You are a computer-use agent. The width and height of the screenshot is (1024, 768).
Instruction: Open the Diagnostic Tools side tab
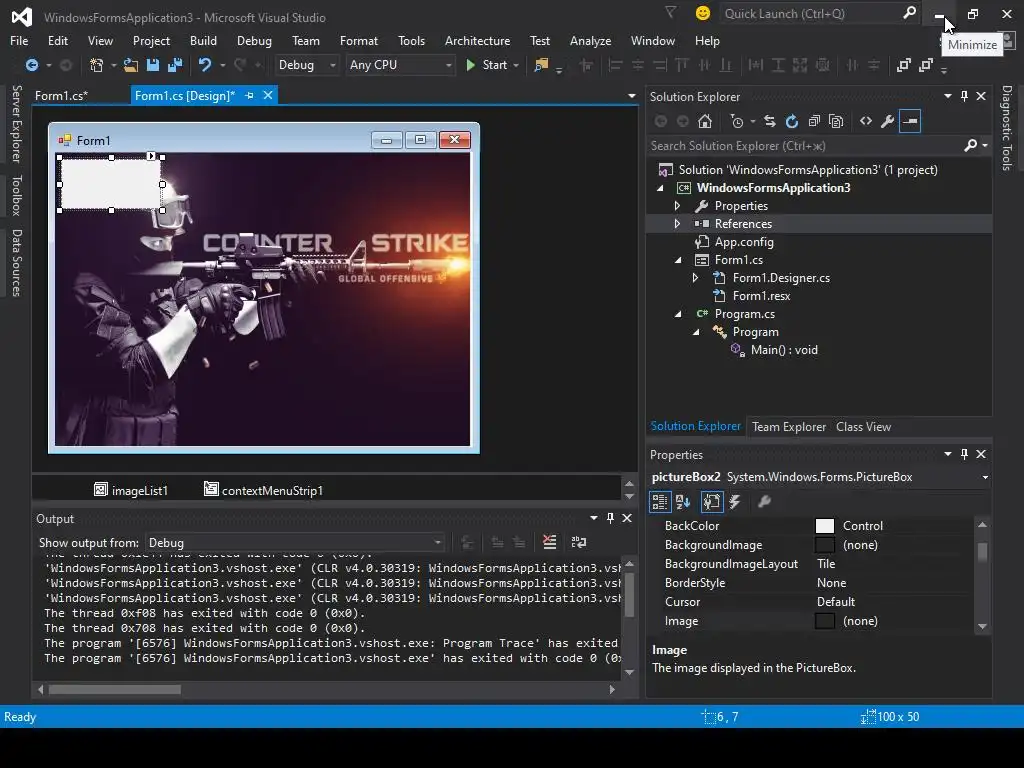[1006, 128]
